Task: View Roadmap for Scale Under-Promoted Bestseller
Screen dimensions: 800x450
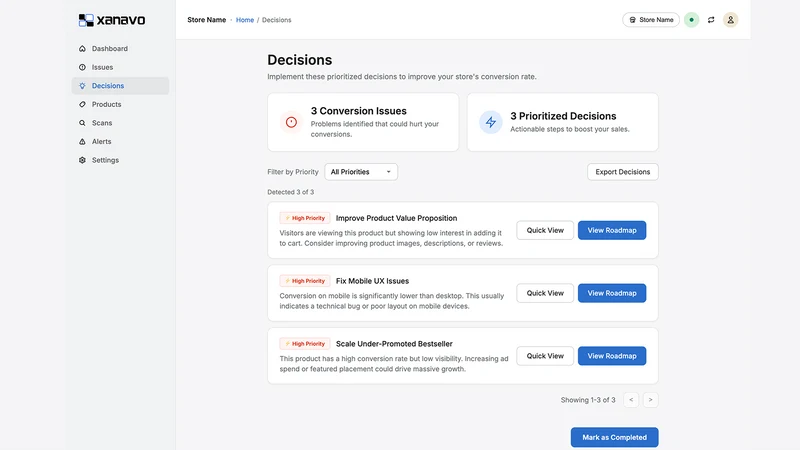Action: coord(612,356)
